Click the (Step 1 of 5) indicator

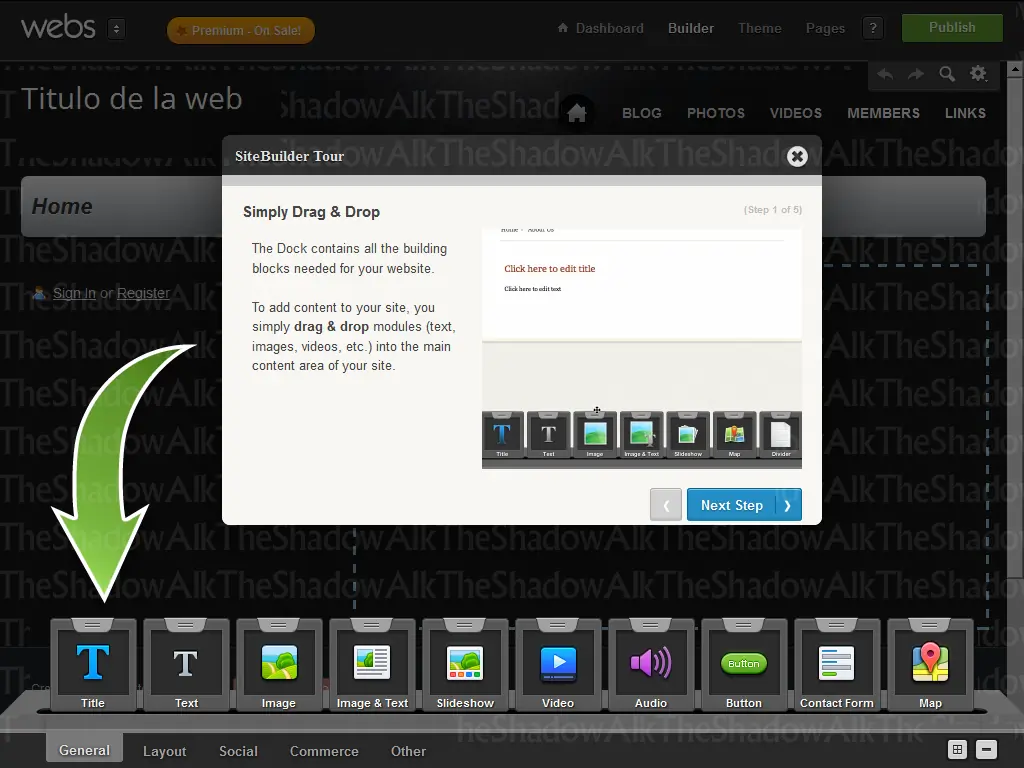point(773,210)
